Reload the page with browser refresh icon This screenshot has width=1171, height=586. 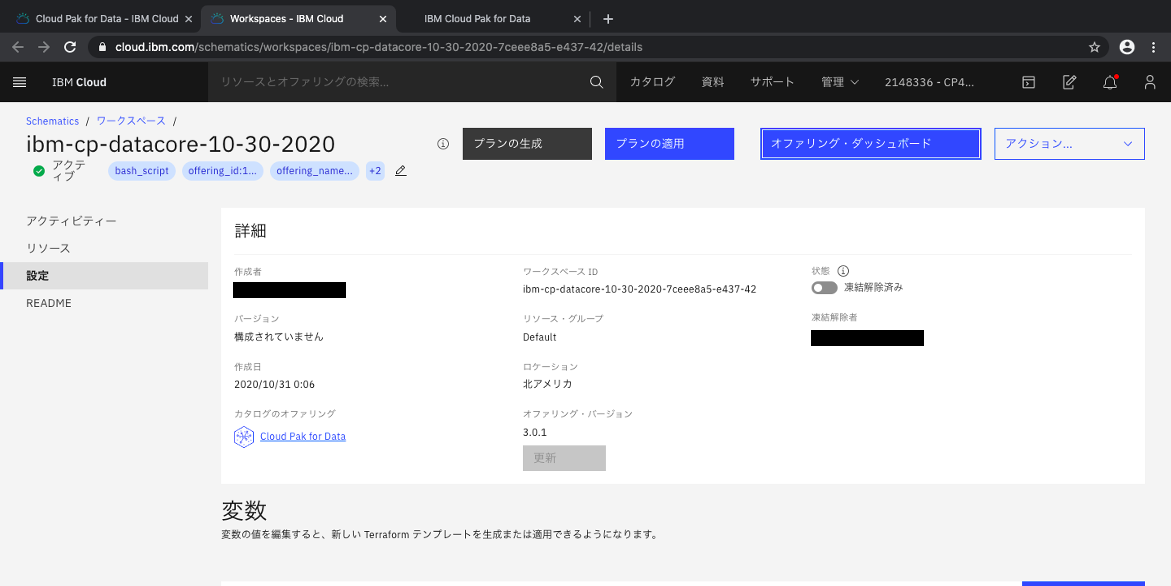coord(70,47)
